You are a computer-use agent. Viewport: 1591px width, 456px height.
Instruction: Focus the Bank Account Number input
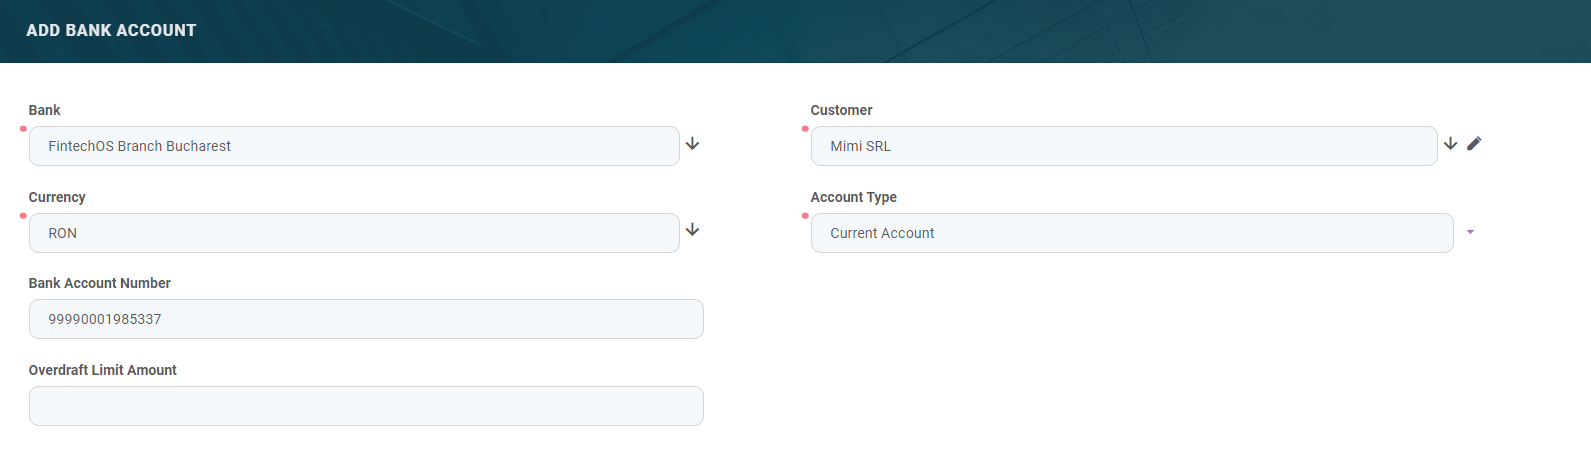[x=366, y=319]
